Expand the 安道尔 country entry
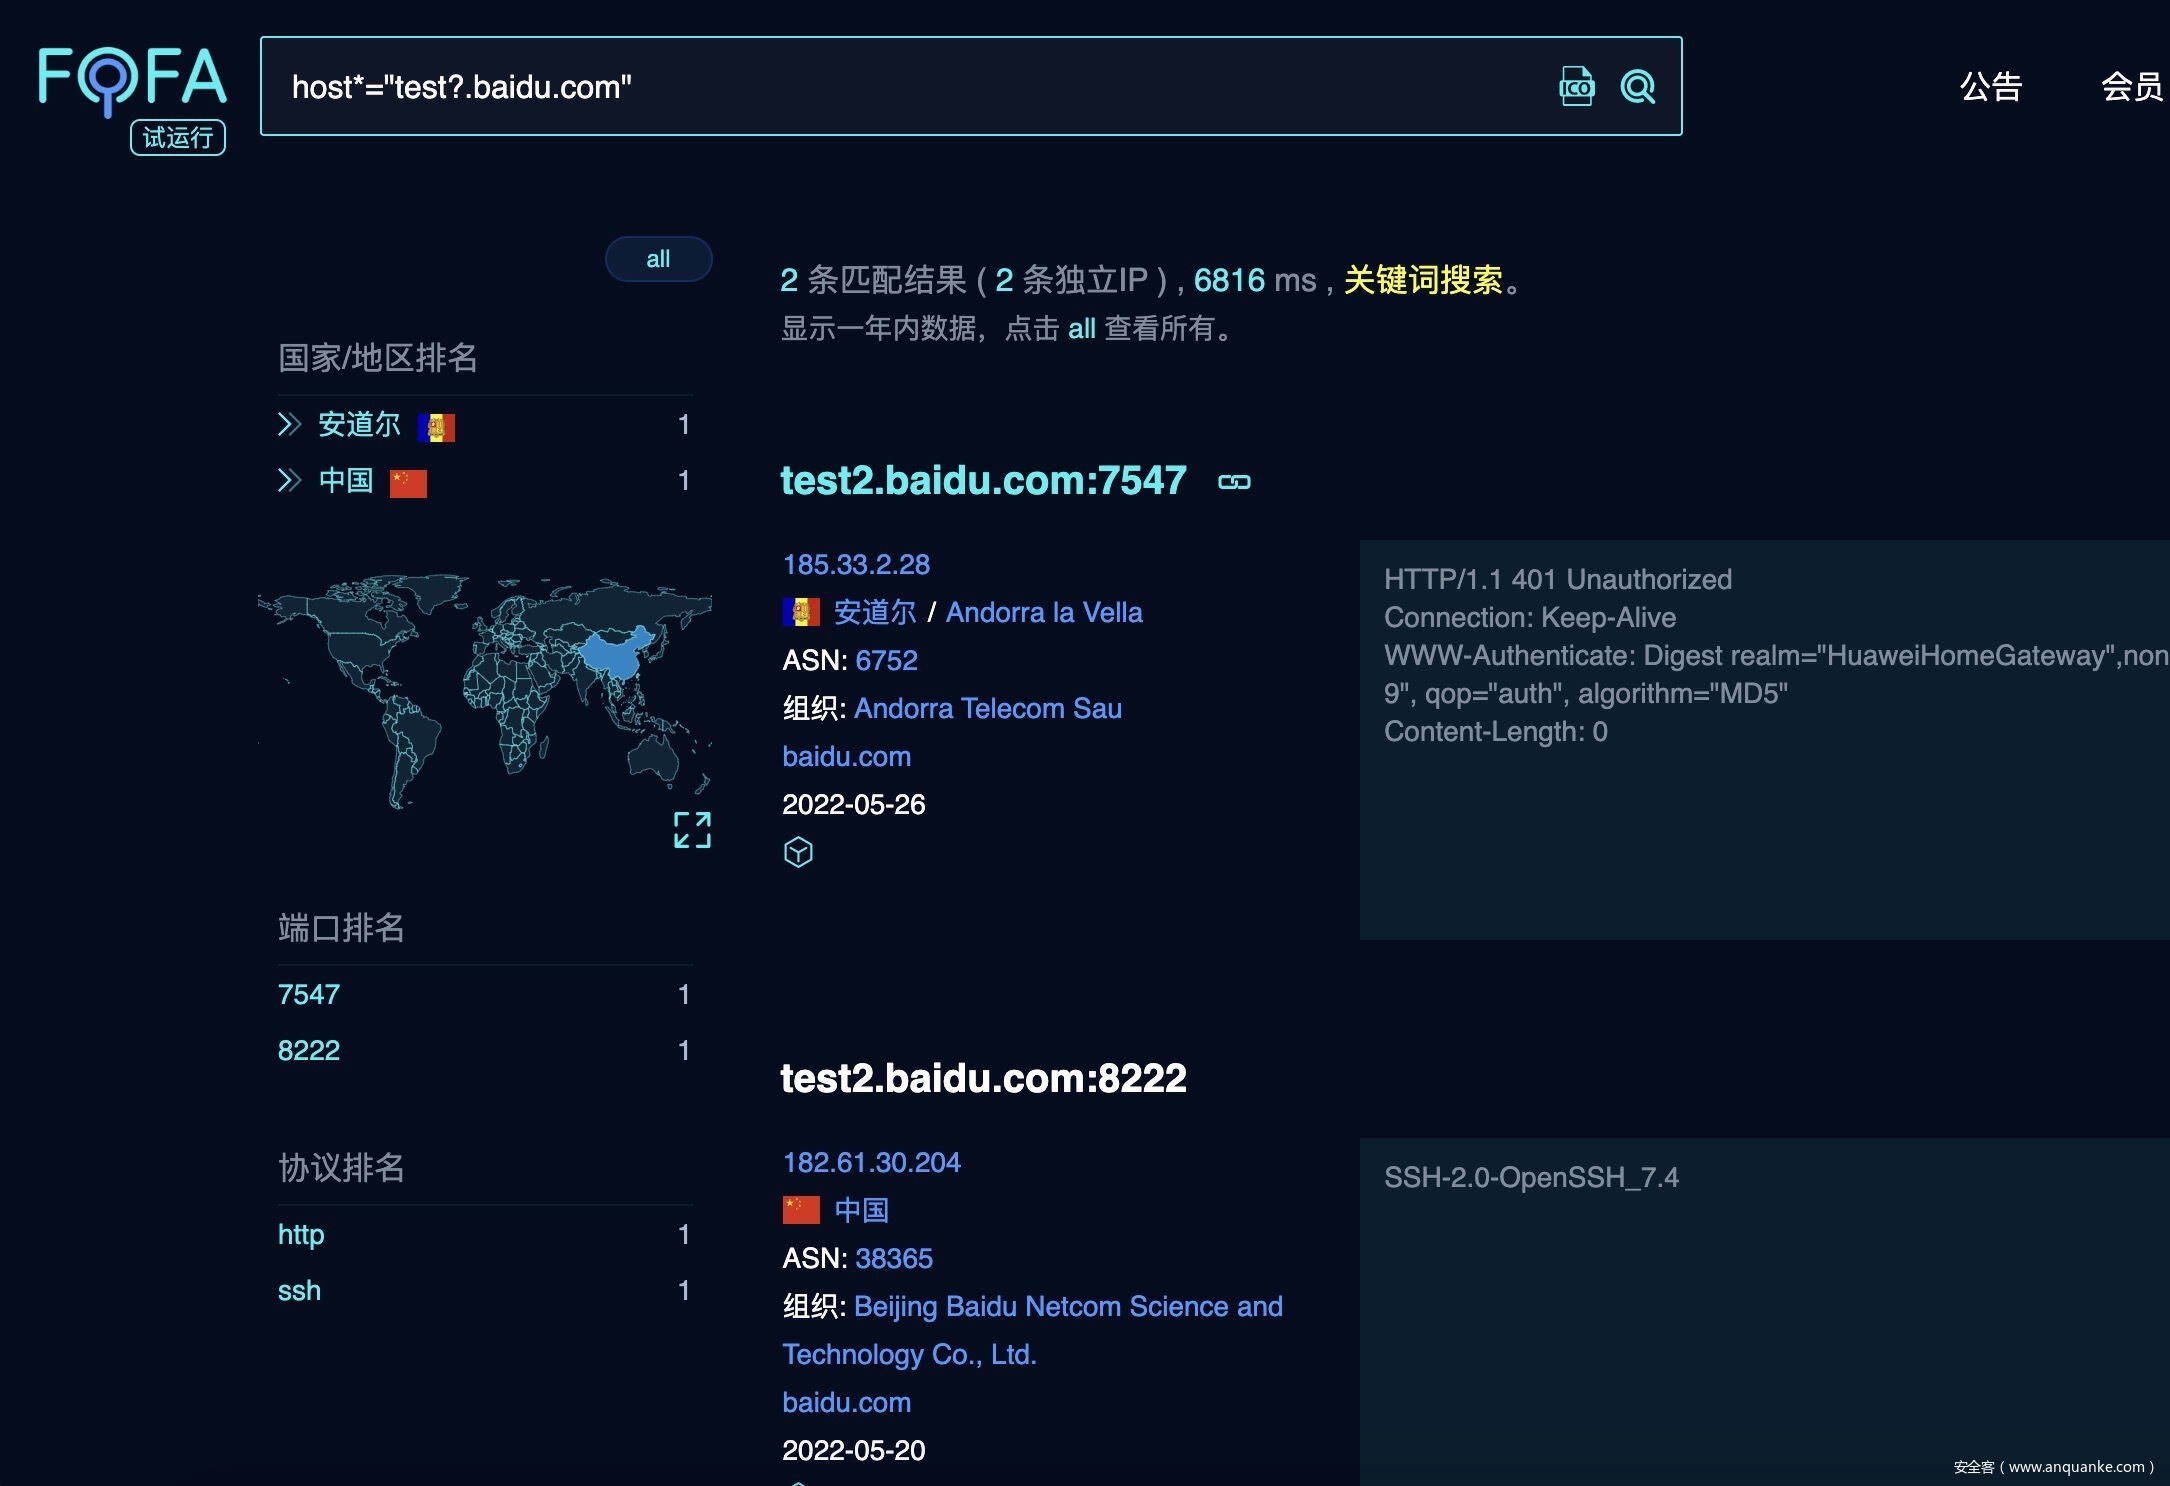Viewport: 2170px width, 1486px height. coord(289,425)
